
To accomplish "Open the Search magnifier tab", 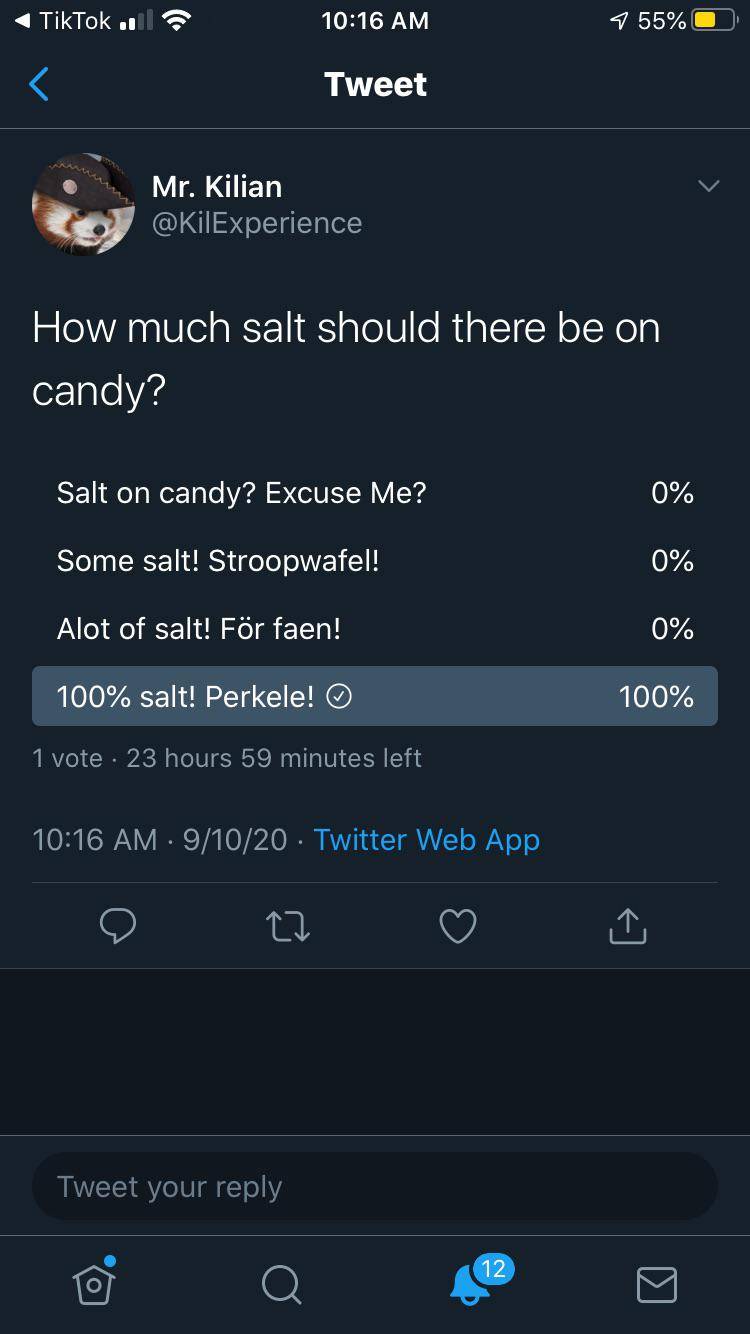I will point(281,1284).
